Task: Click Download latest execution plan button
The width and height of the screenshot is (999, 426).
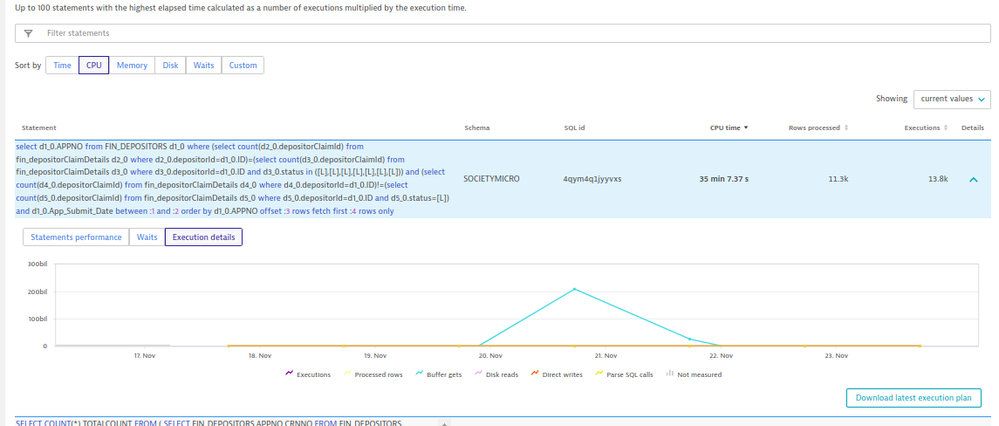Action: coord(913,398)
